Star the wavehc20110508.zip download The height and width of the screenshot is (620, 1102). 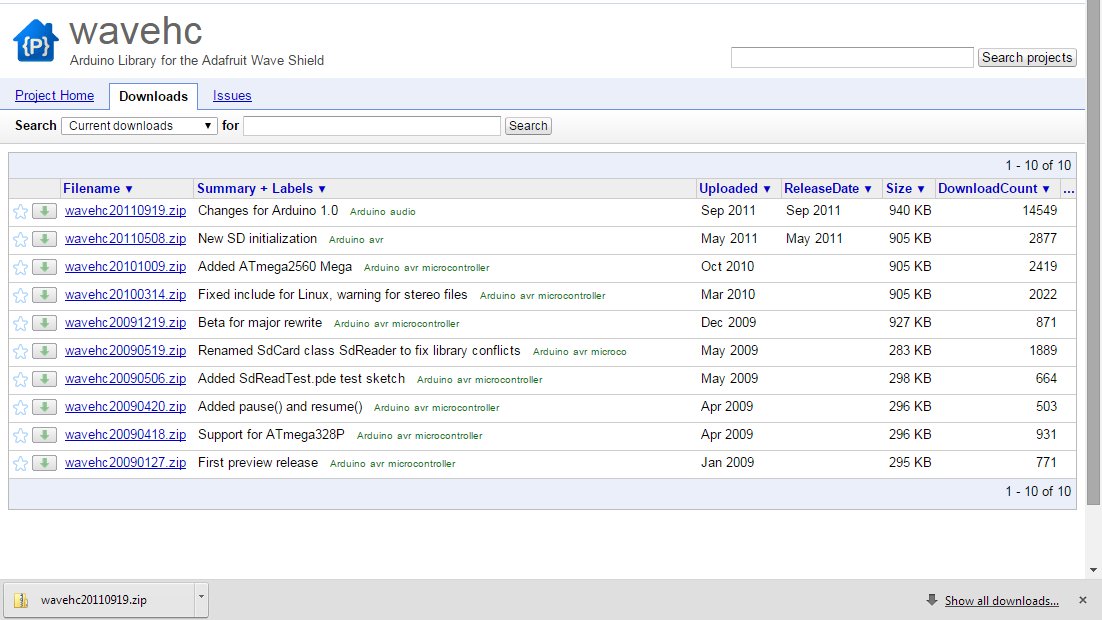point(20,240)
